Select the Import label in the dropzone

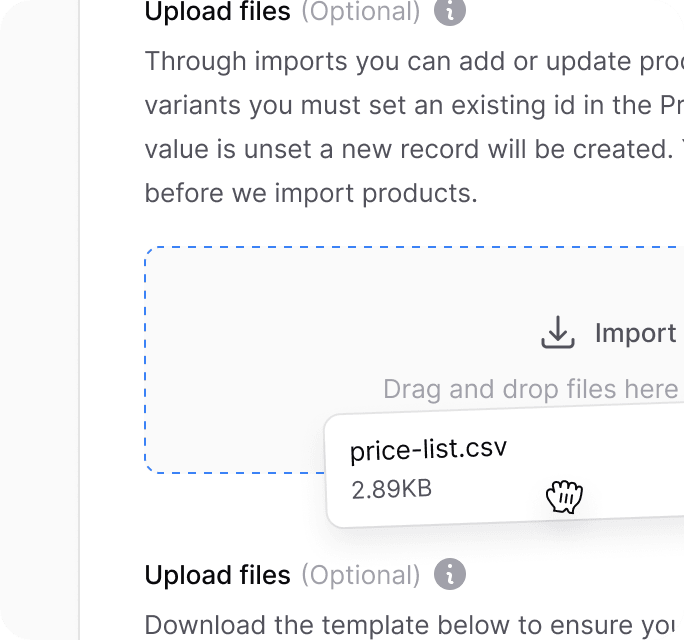point(636,333)
